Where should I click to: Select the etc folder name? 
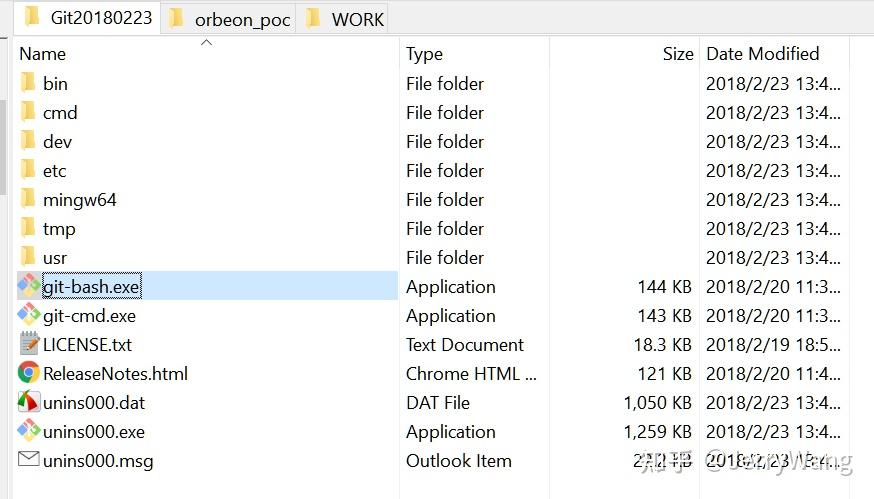pos(55,171)
